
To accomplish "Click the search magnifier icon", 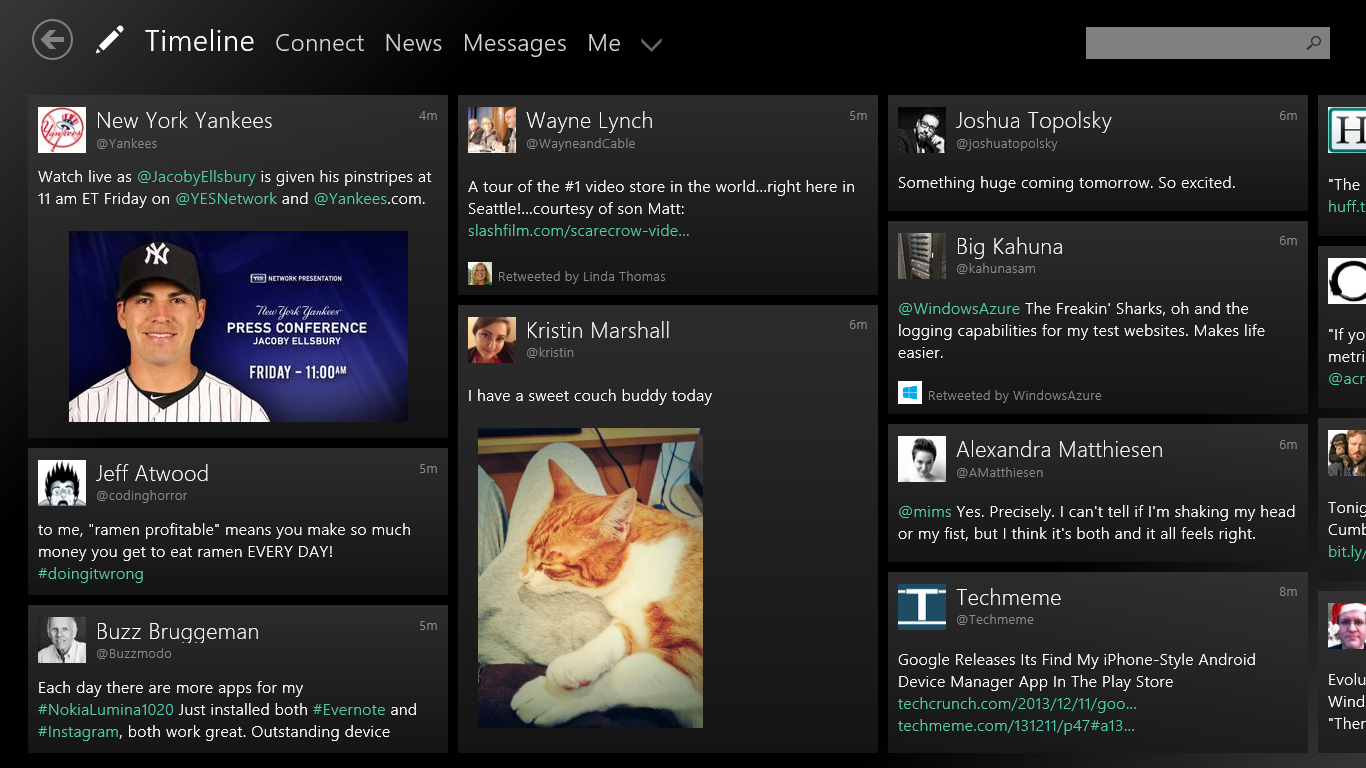I will tap(1313, 43).
